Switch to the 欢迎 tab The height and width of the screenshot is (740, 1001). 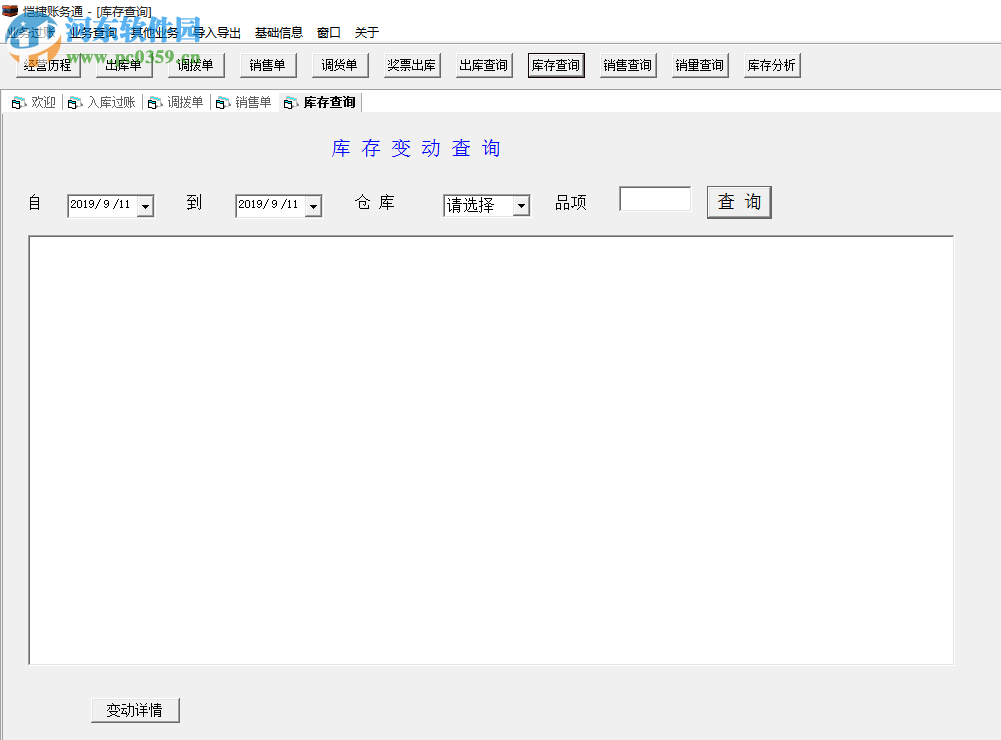[x=34, y=103]
